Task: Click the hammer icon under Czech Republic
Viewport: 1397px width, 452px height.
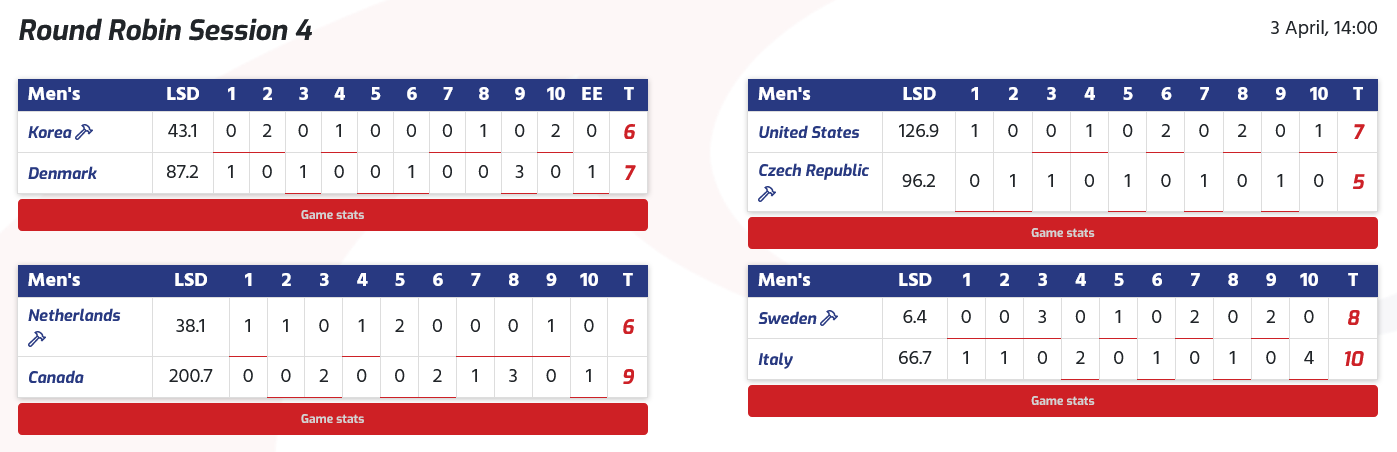Action: [767, 194]
